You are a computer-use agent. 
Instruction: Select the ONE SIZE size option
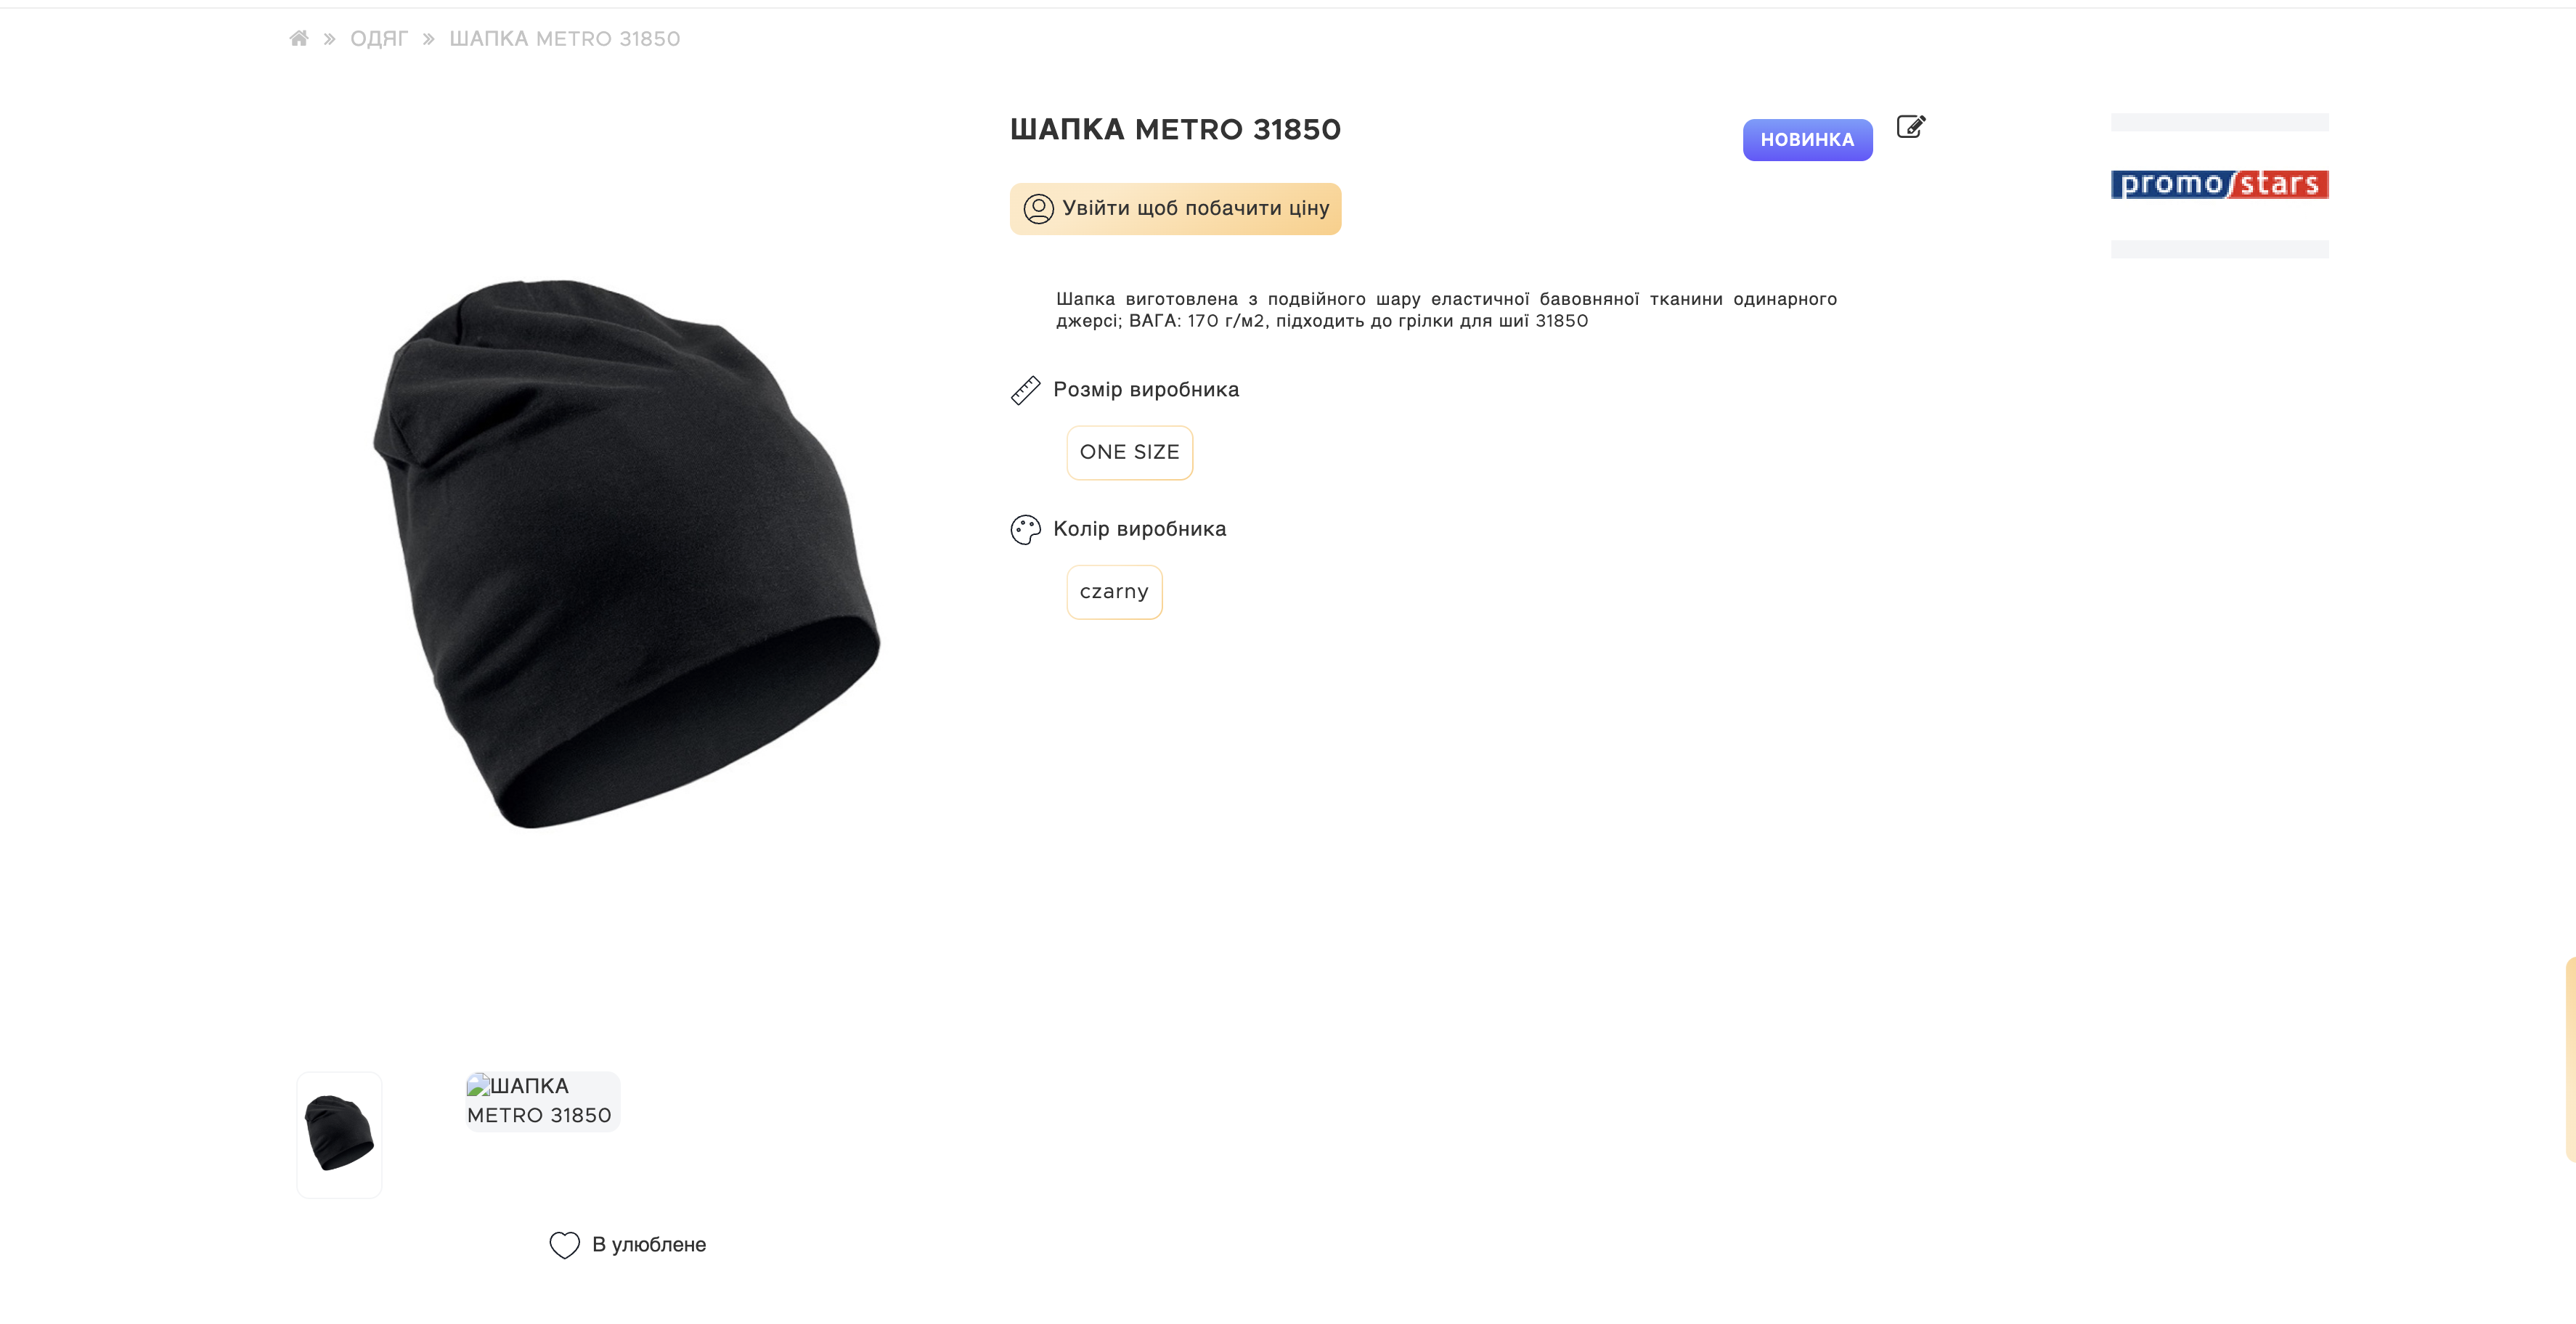pos(1129,453)
